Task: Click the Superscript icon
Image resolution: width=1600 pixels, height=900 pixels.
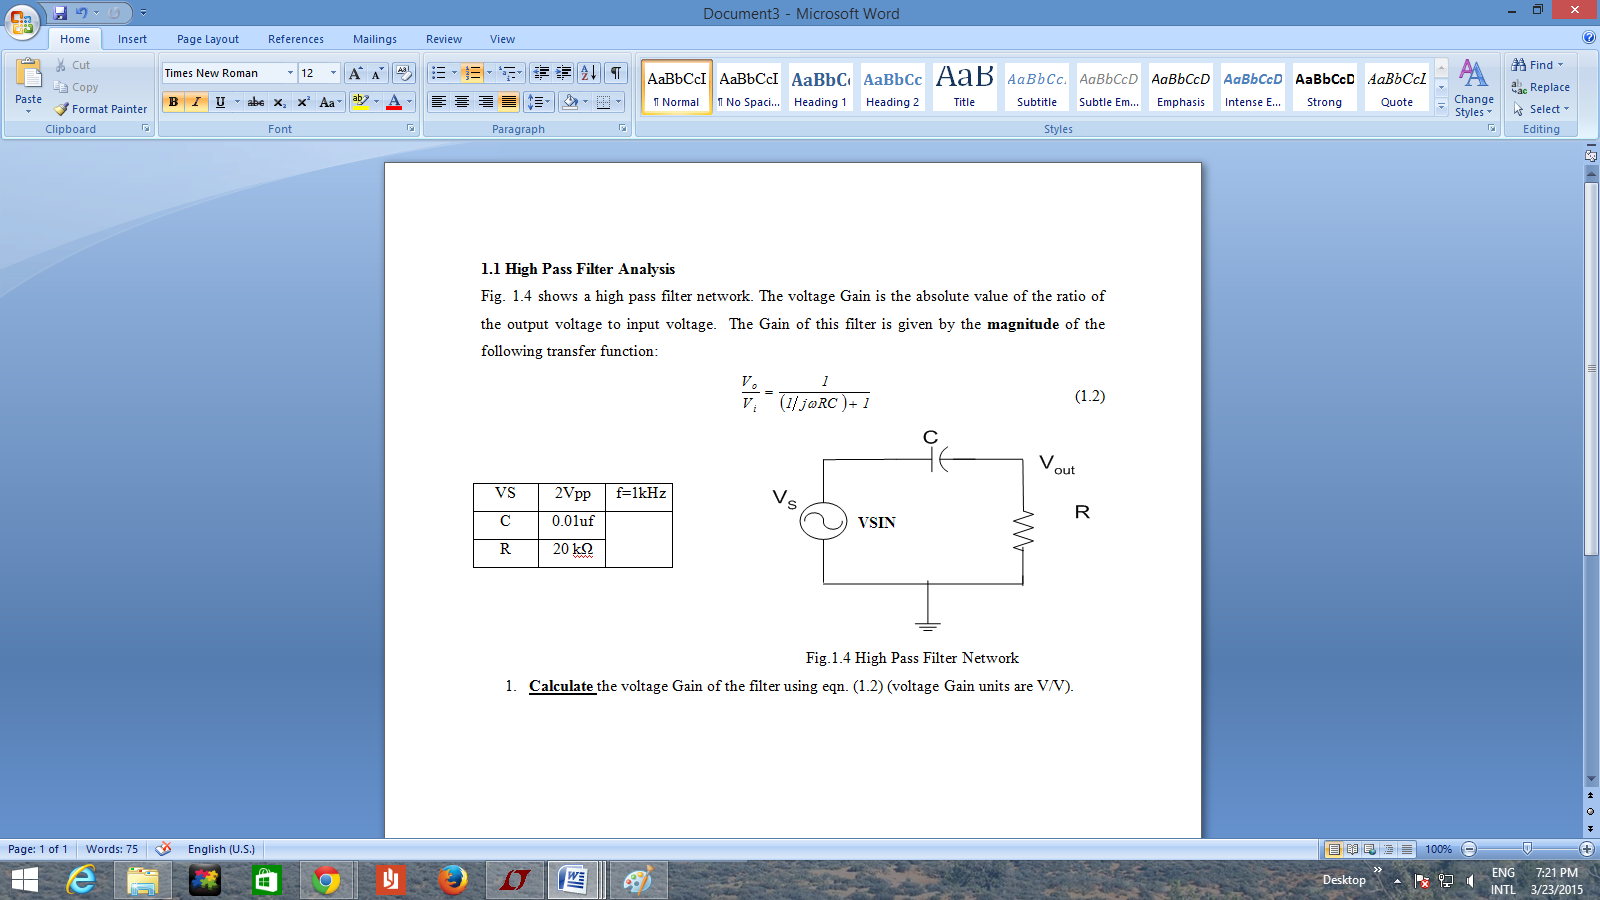Action: click(x=303, y=102)
